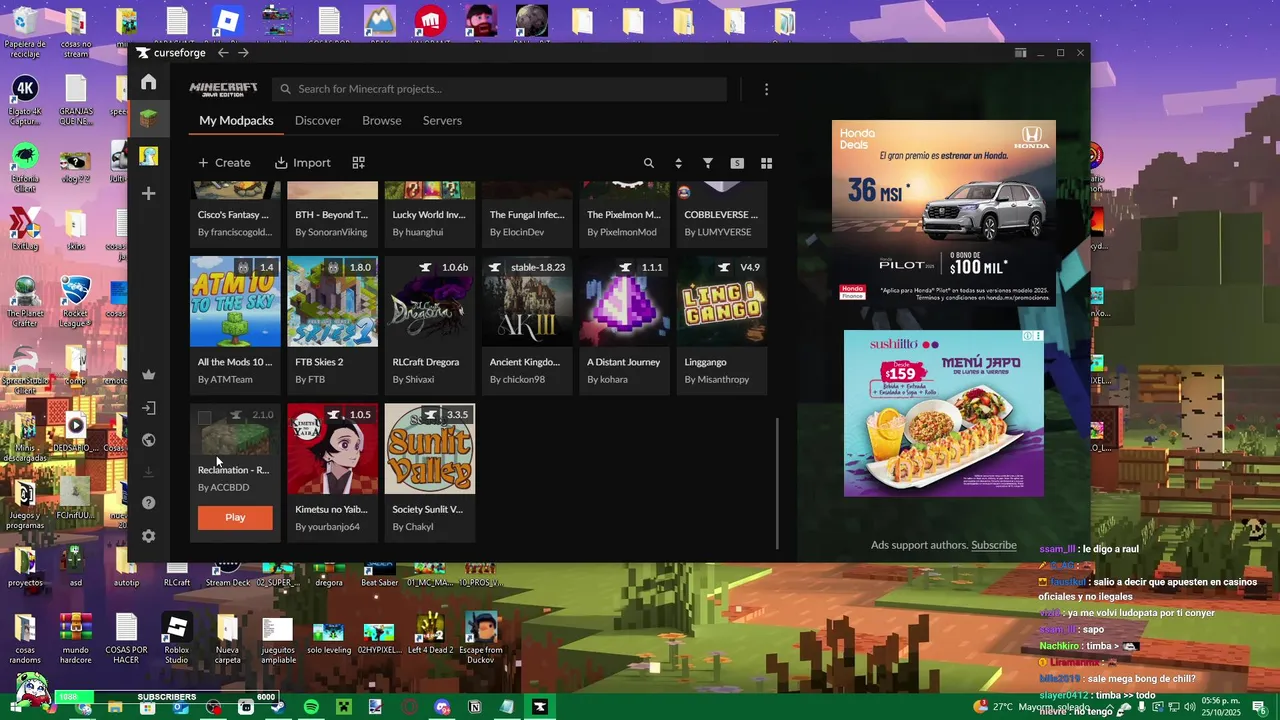Viewport: 1280px width, 720px height.
Task: Add a new game with the plus icon
Action: (148, 193)
